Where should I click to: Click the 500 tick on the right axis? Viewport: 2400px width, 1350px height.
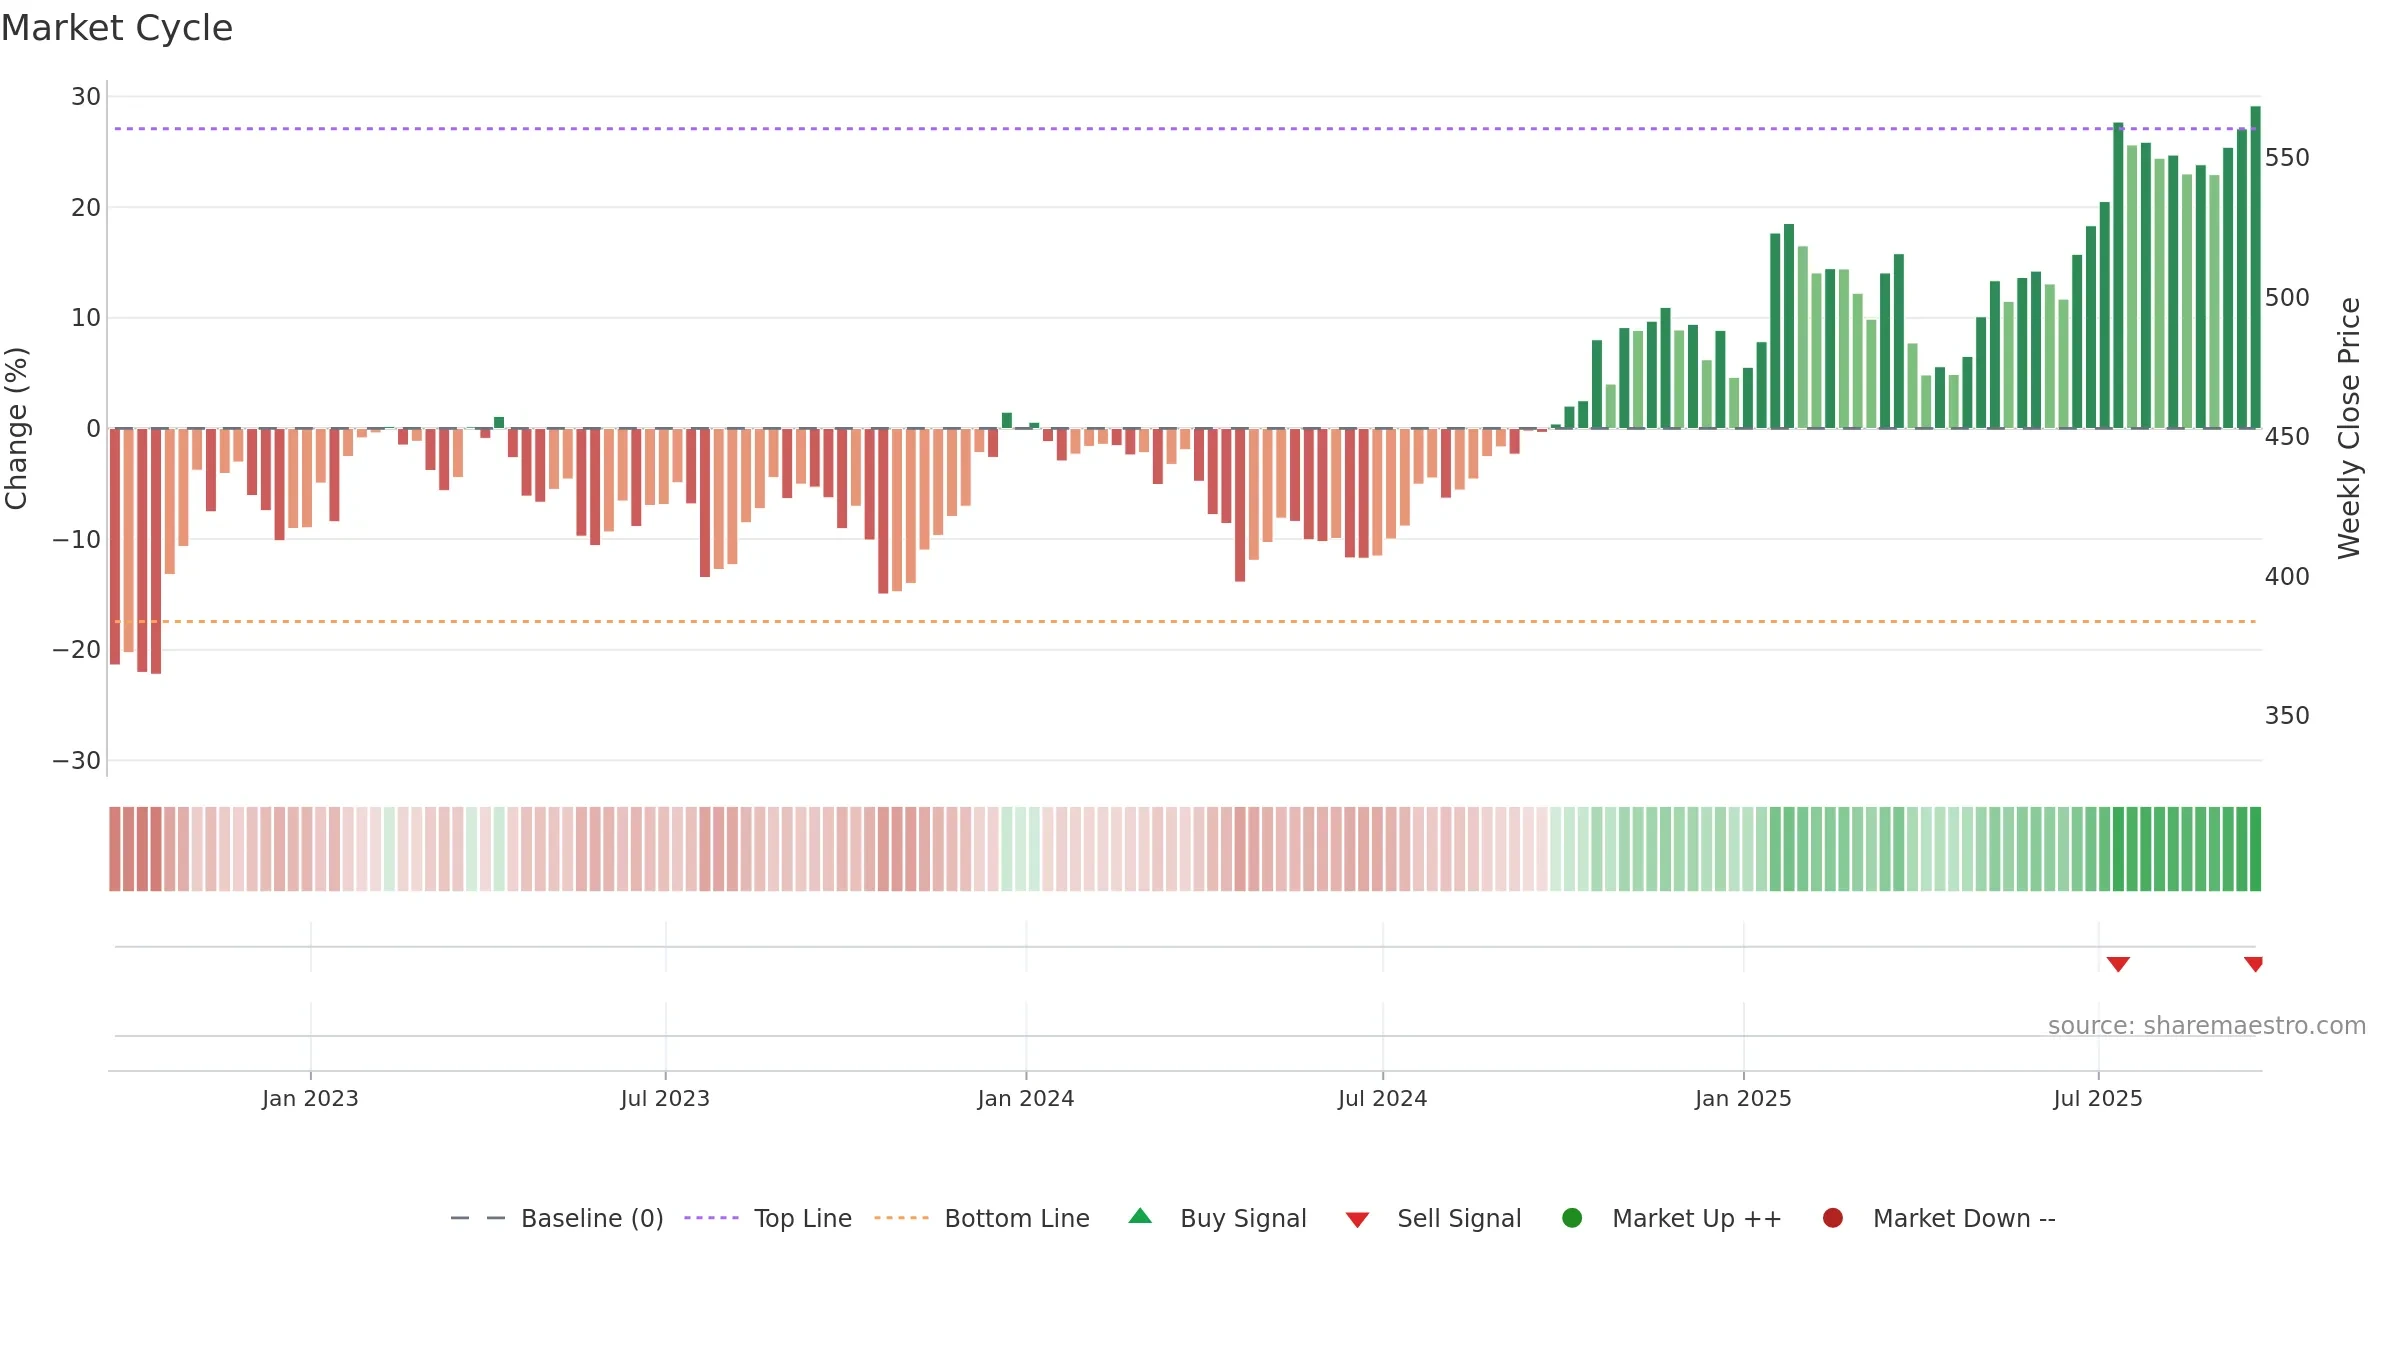[x=2287, y=298]
